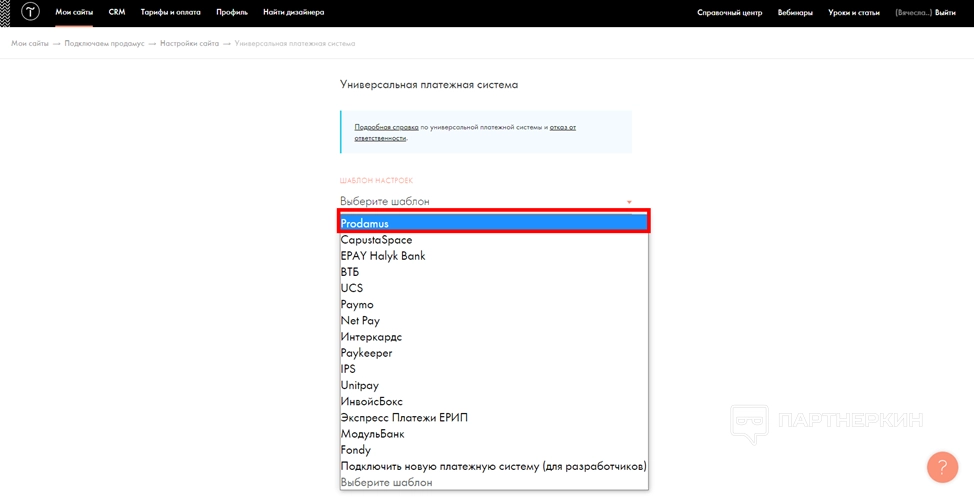The height and width of the screenshot is (497, 974).
Task: Go to Подключаем продамус breadcrumb
Action: pyautogui.click(x=104, y=43)
